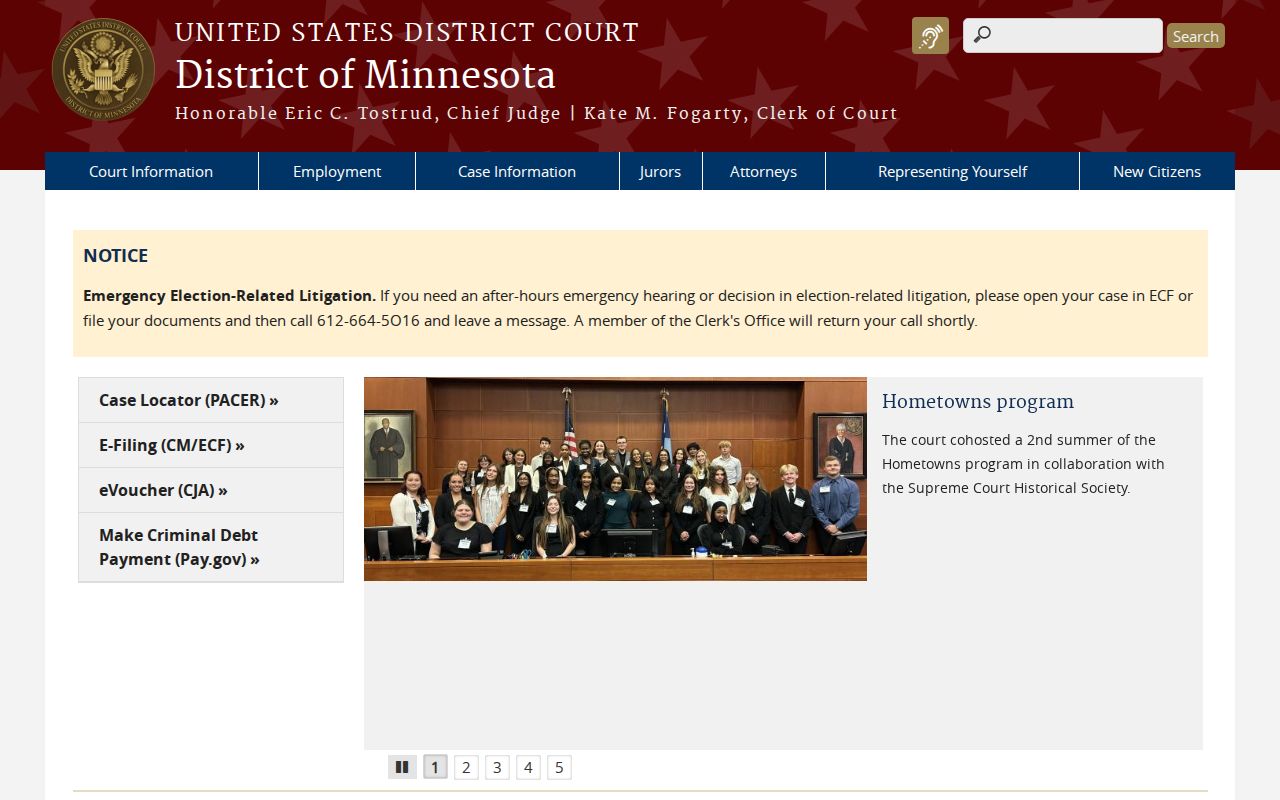Open the Hometowns program headline

tap(978, 401)
